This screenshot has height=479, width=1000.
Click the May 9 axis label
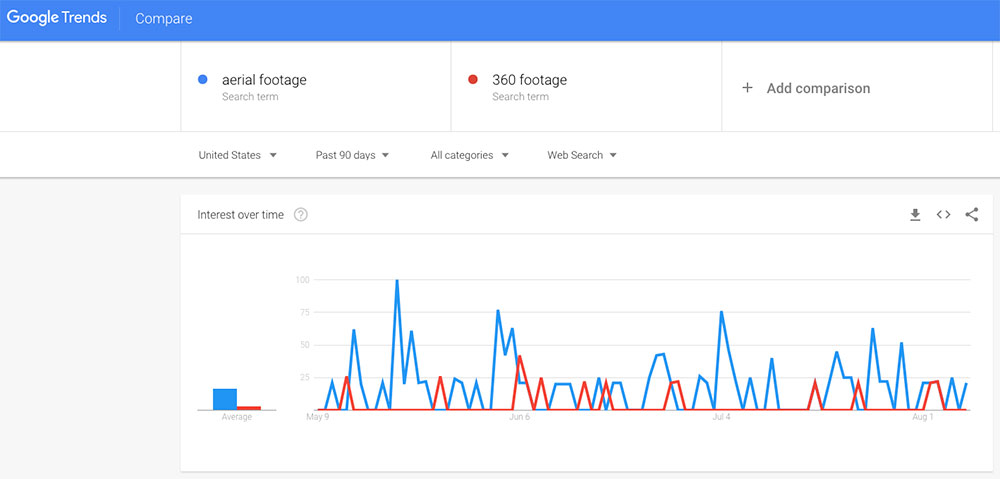[318, 417]
